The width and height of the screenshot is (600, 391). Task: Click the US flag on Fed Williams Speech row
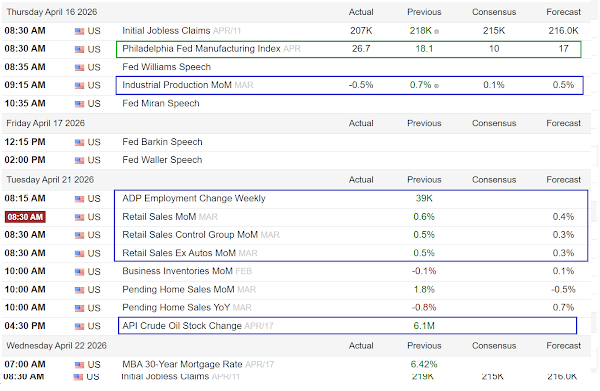tap(79, 67)
